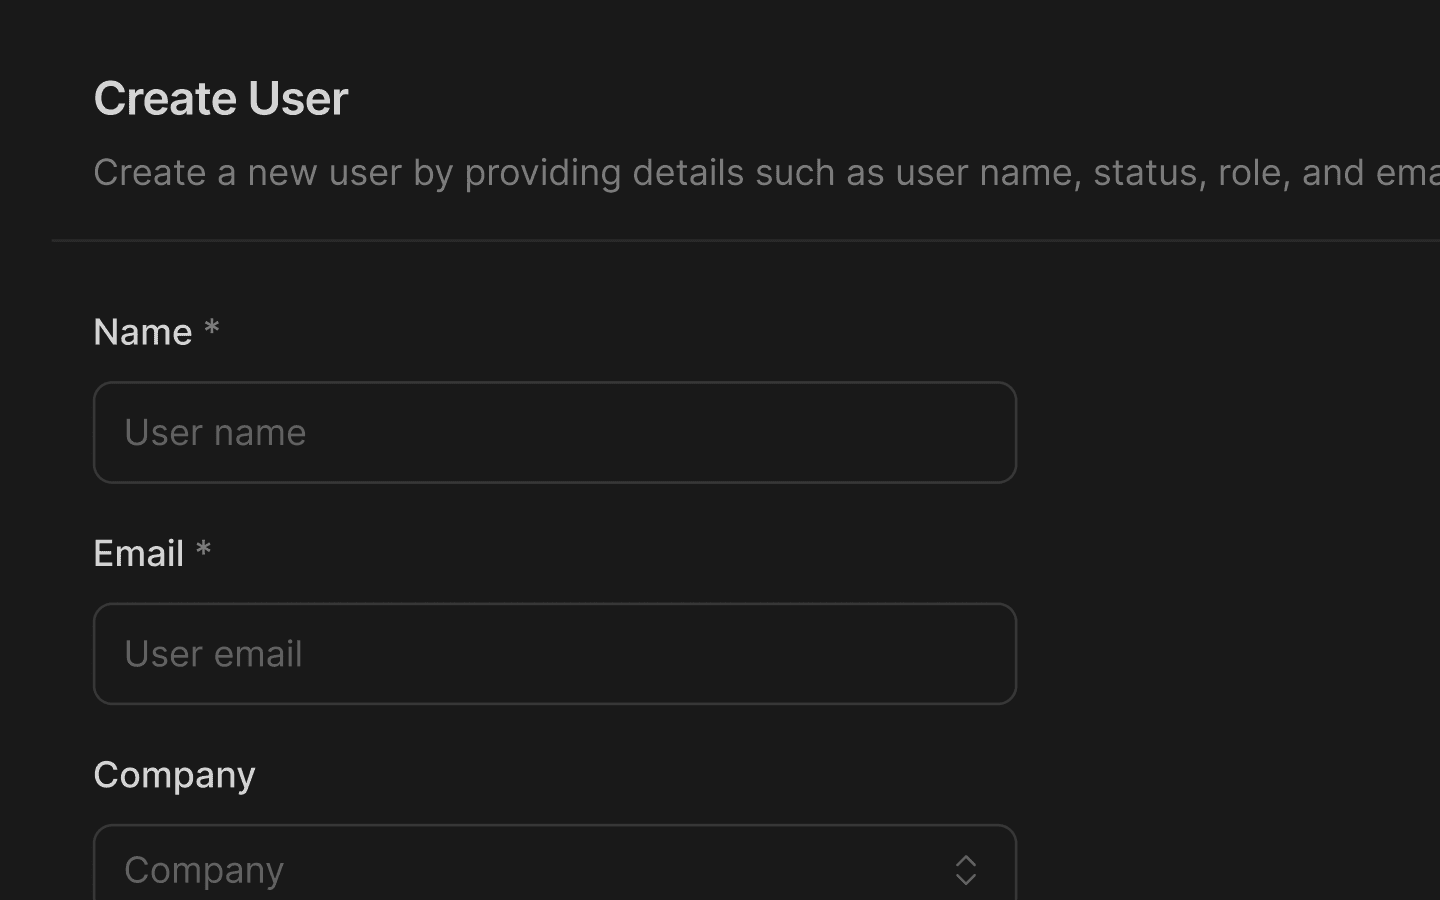Click the "User name" placeholder text

215,432
